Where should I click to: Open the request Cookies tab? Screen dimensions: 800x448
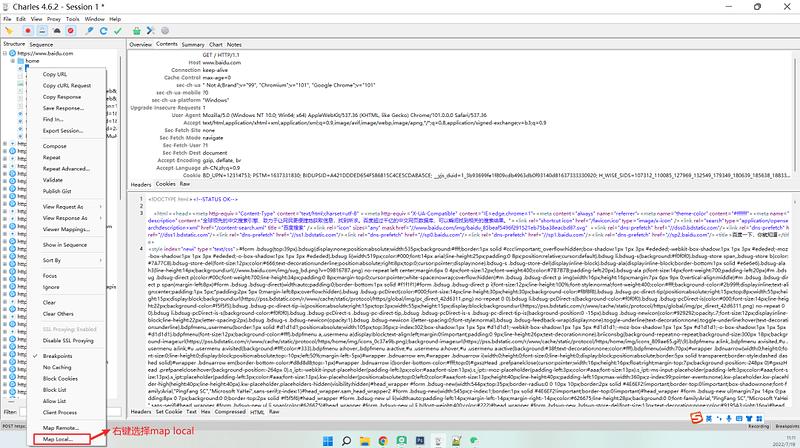pyautogui.click(x=165, y=184)
